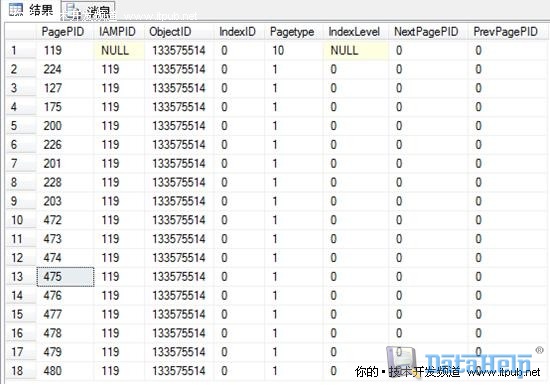This screenshot has width=550, height=385.
Task: Click the PagePID cell showing 475
Action: pyautogui.click(x=65, y=277)
